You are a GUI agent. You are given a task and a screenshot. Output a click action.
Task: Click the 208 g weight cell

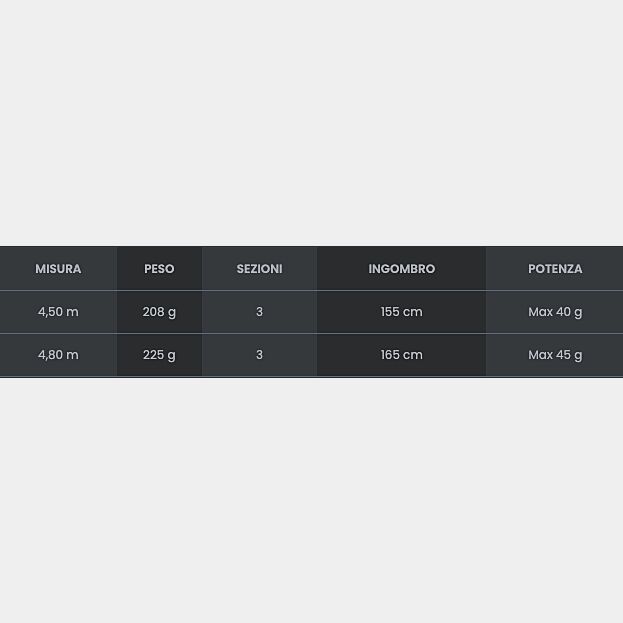[159, 312]
